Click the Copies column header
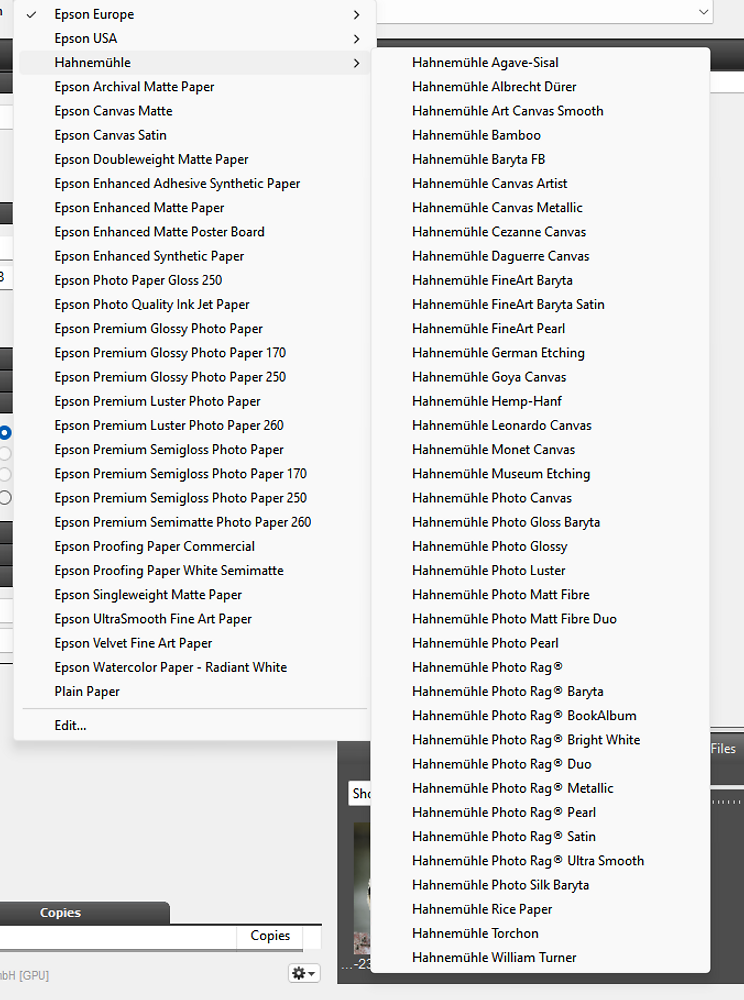 270,936
